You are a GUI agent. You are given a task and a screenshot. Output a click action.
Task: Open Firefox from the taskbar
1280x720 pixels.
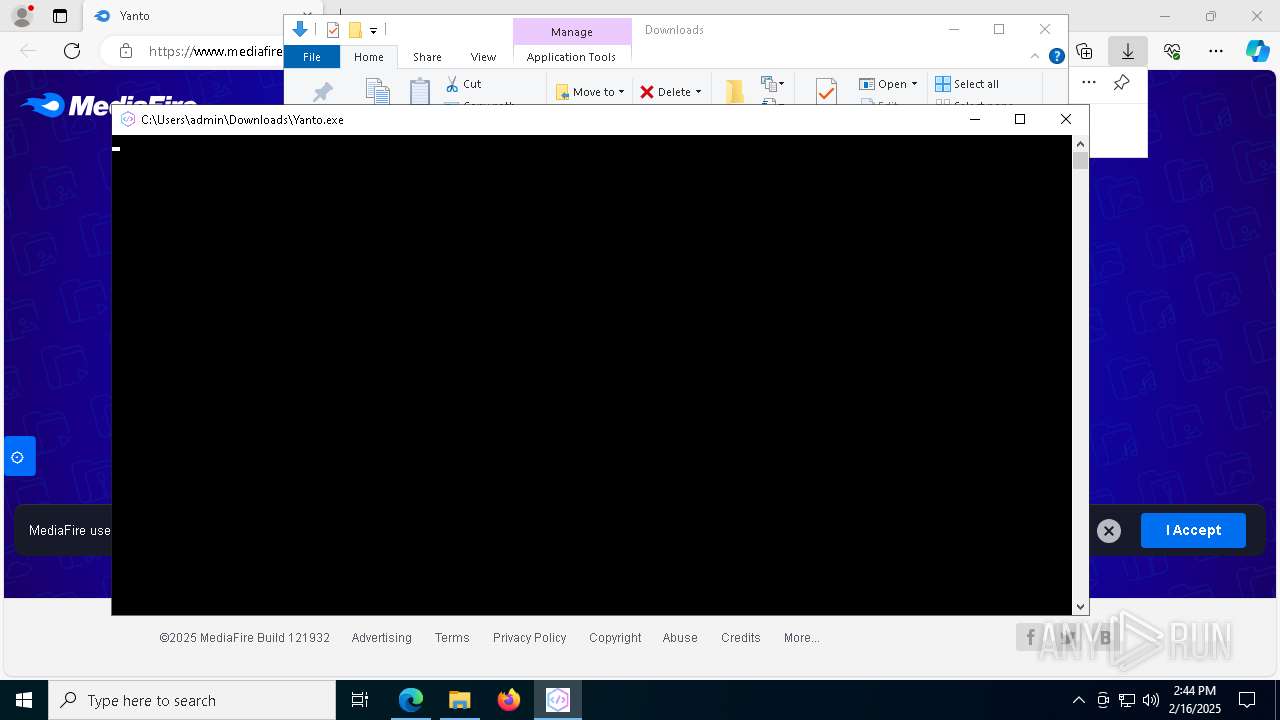509,700
